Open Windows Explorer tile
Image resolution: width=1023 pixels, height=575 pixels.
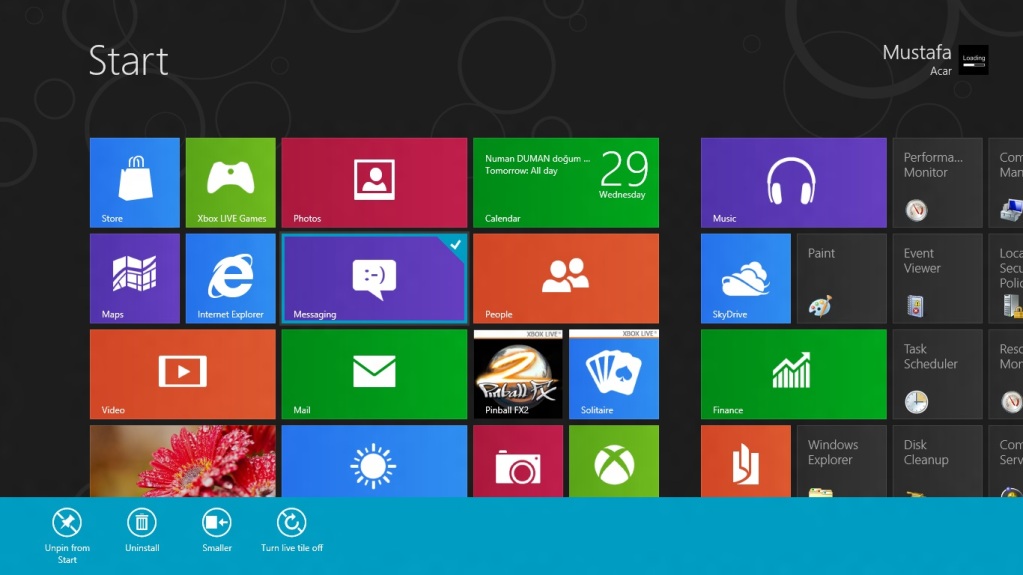coord(842,461)
